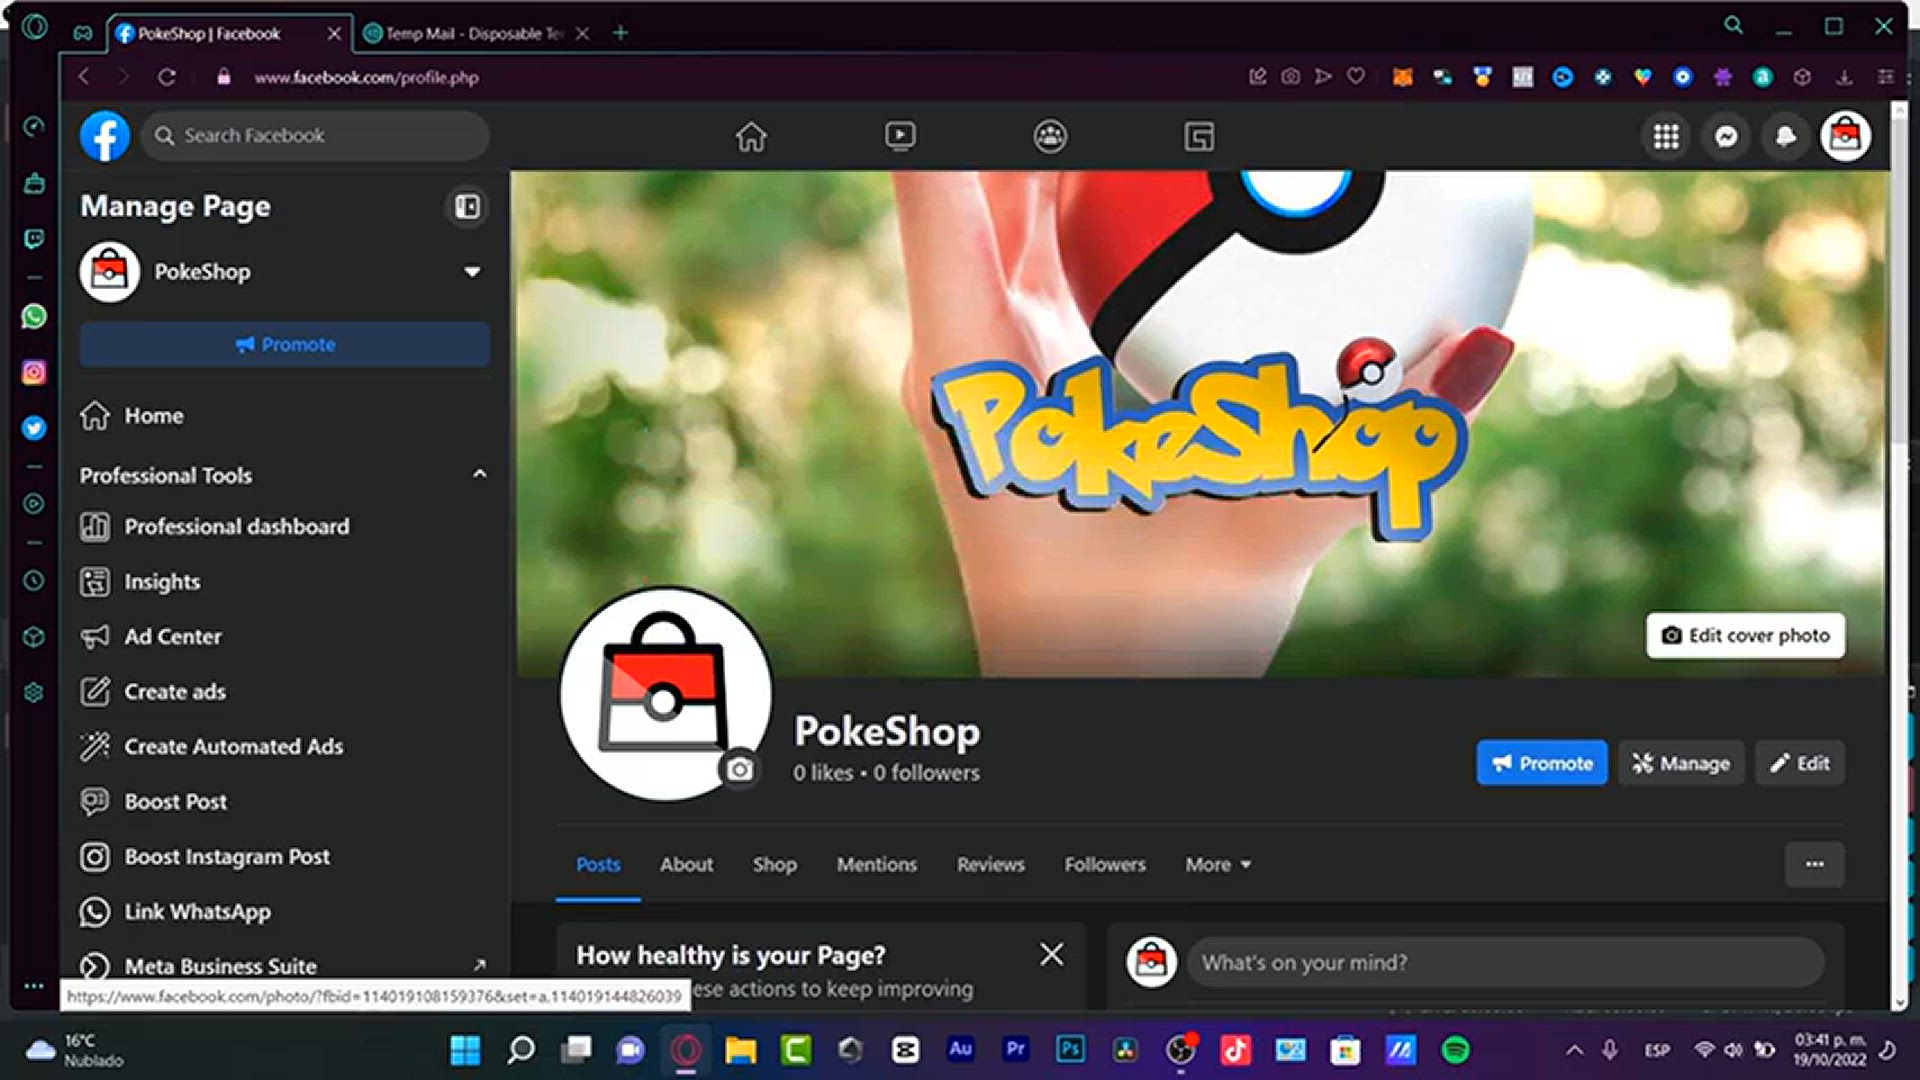Click the Search Facebook field
The image size is (1920, 1080).
(315, 136)
